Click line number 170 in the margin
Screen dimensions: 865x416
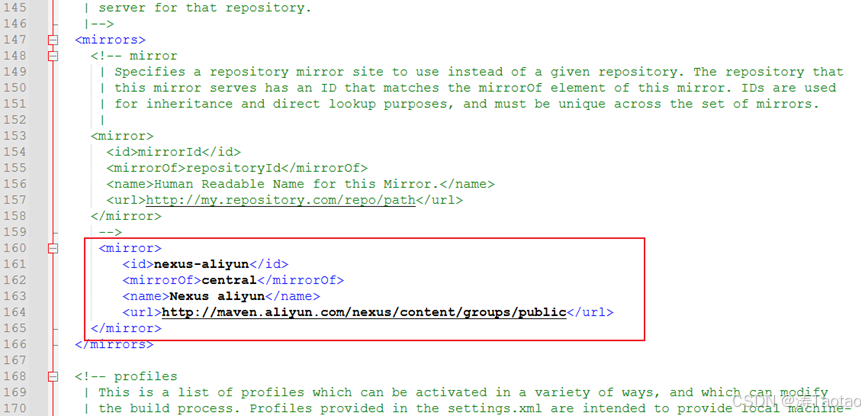(15, 409)
